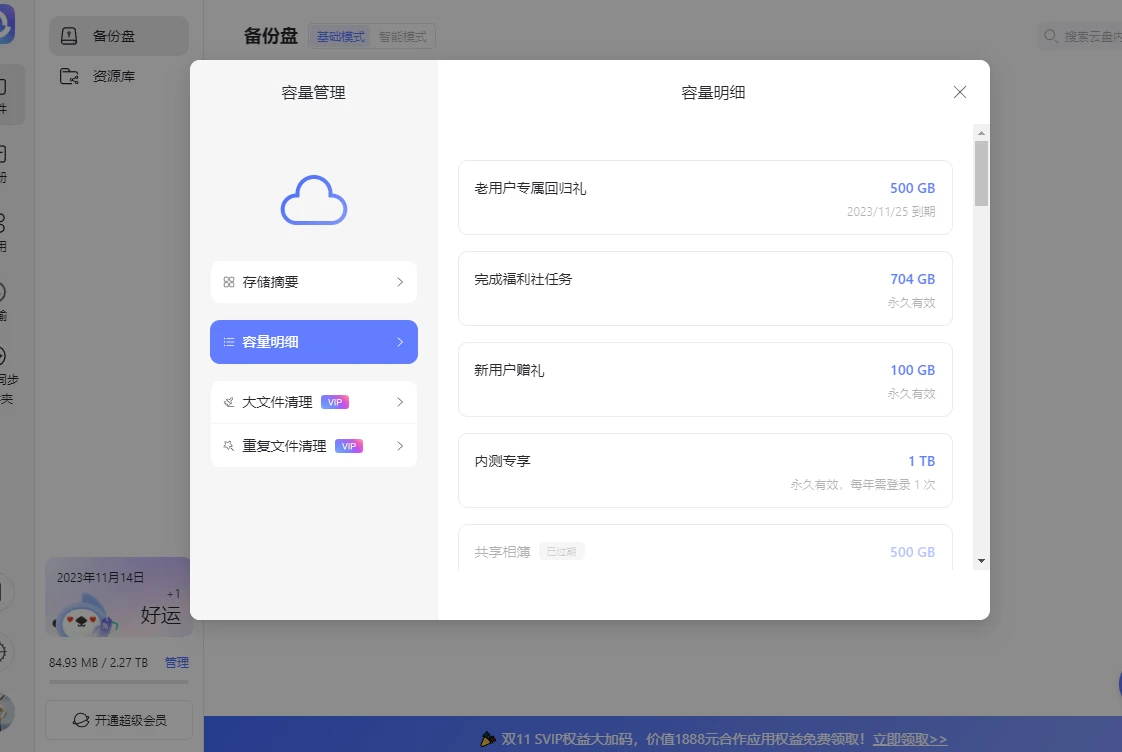
Task: Click the 资源库 folder icon
Action: point(69,76)
